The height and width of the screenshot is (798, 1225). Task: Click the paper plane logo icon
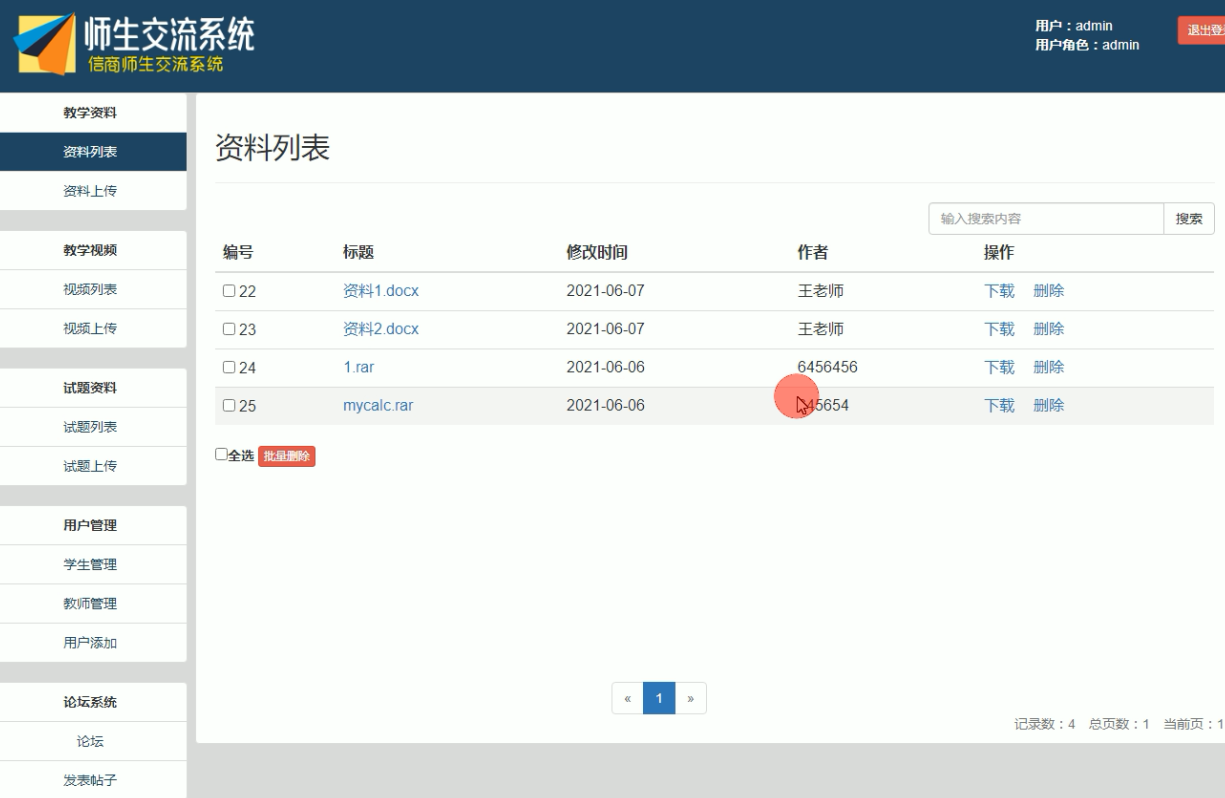(x=44, y=46)
